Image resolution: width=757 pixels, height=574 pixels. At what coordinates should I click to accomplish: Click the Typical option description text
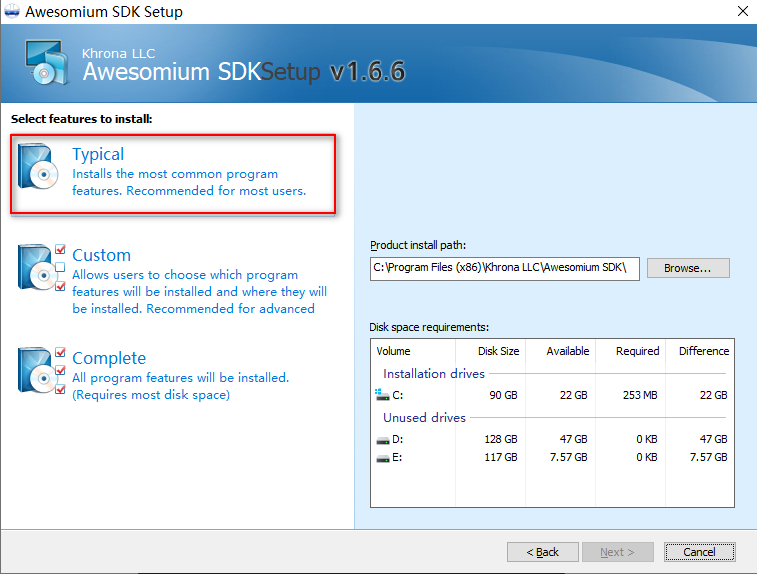click(x=189, y=182)
